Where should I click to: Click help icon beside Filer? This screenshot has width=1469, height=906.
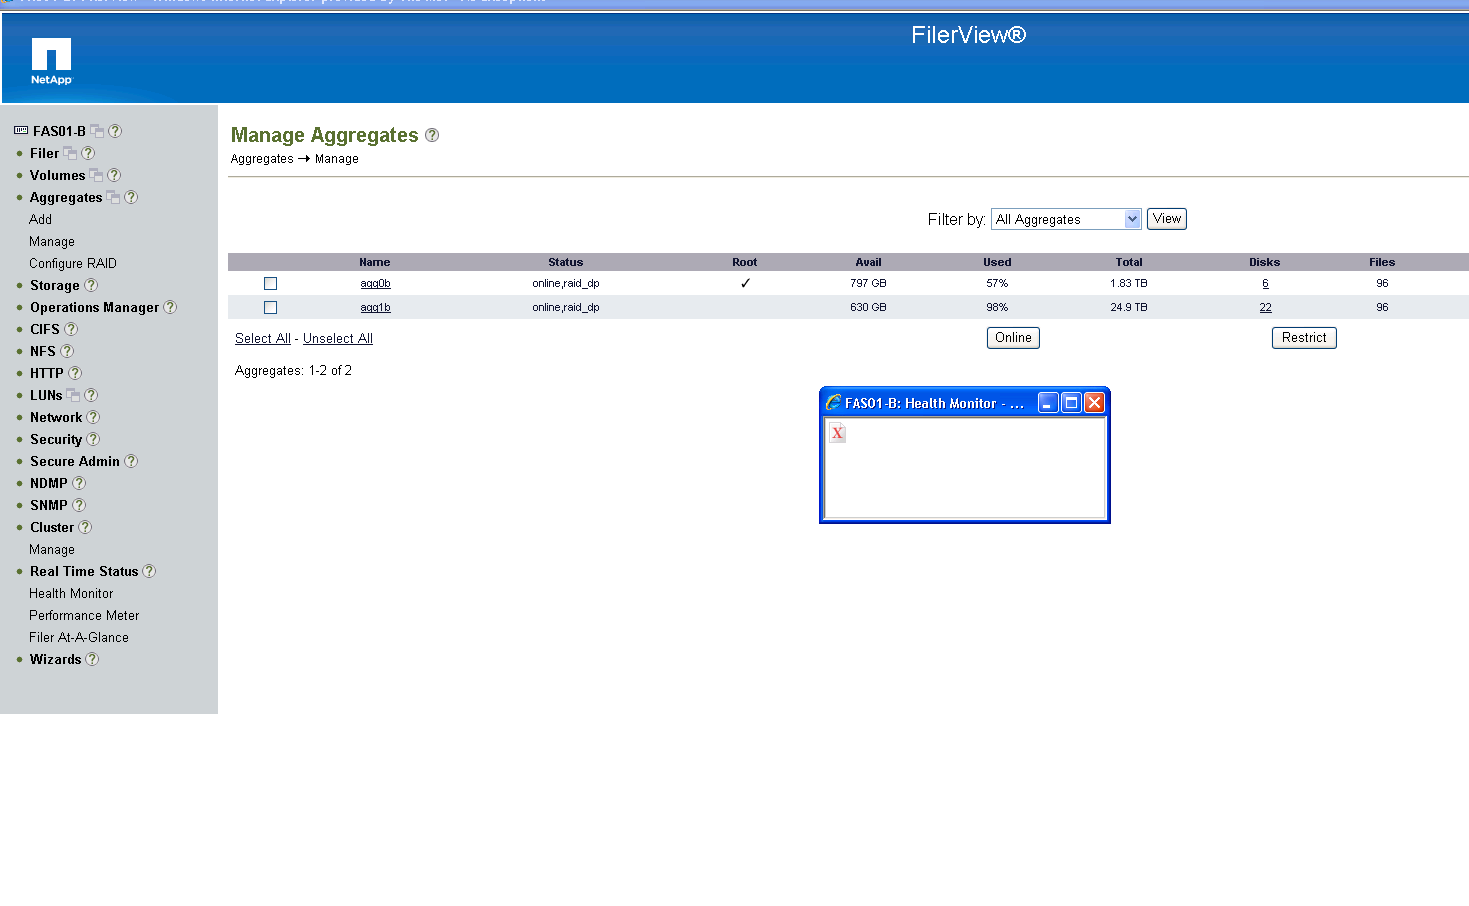[x=88, y=153]
